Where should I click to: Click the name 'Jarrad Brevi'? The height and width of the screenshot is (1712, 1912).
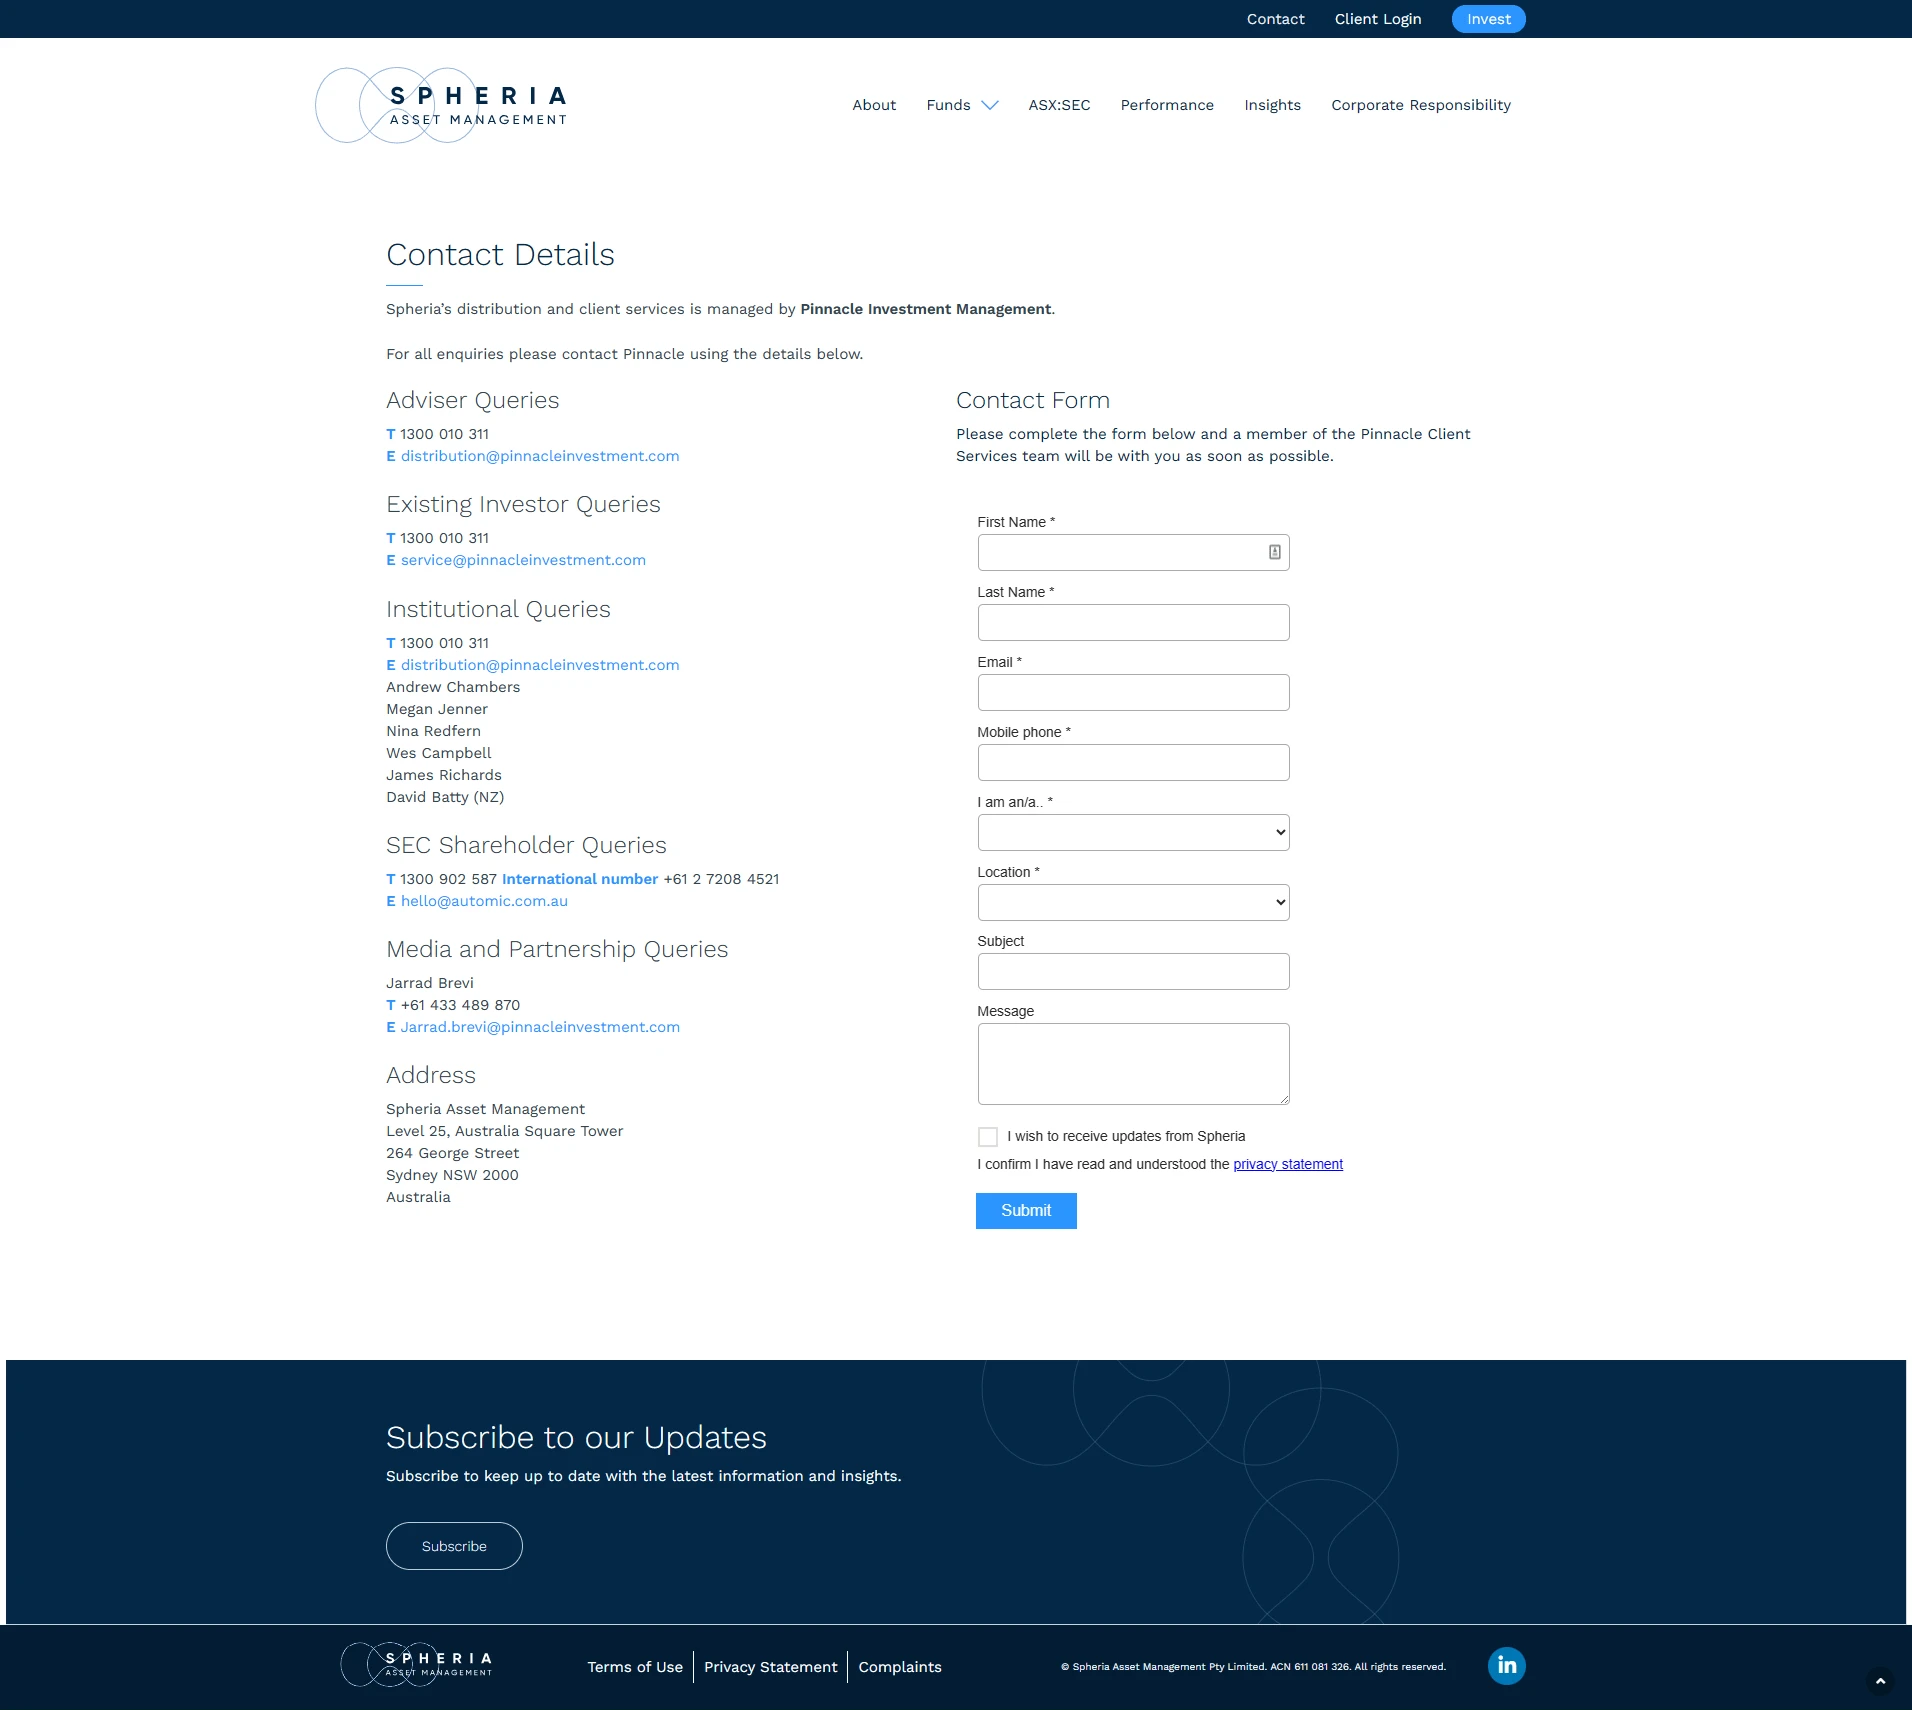(430, 983)
